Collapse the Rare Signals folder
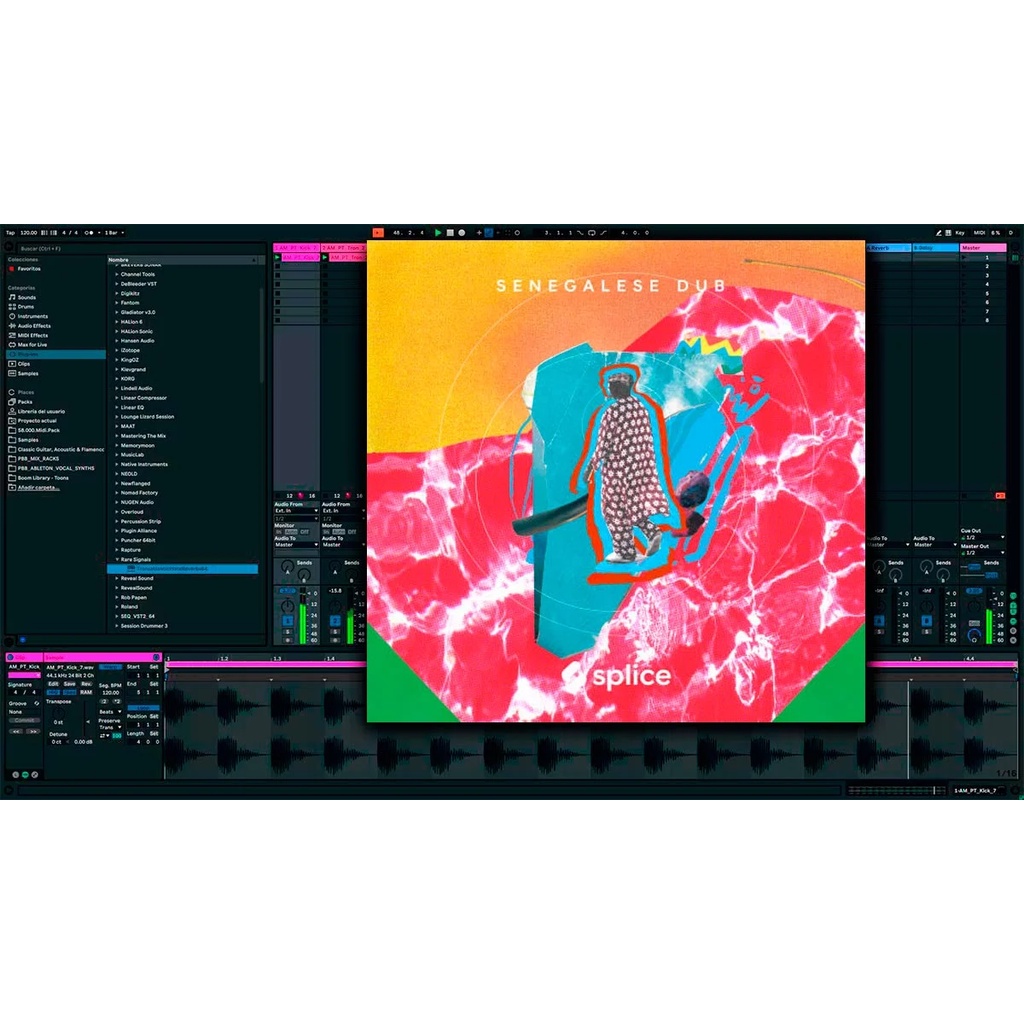Screen dimensions: 1024x1024 [117, 560]
